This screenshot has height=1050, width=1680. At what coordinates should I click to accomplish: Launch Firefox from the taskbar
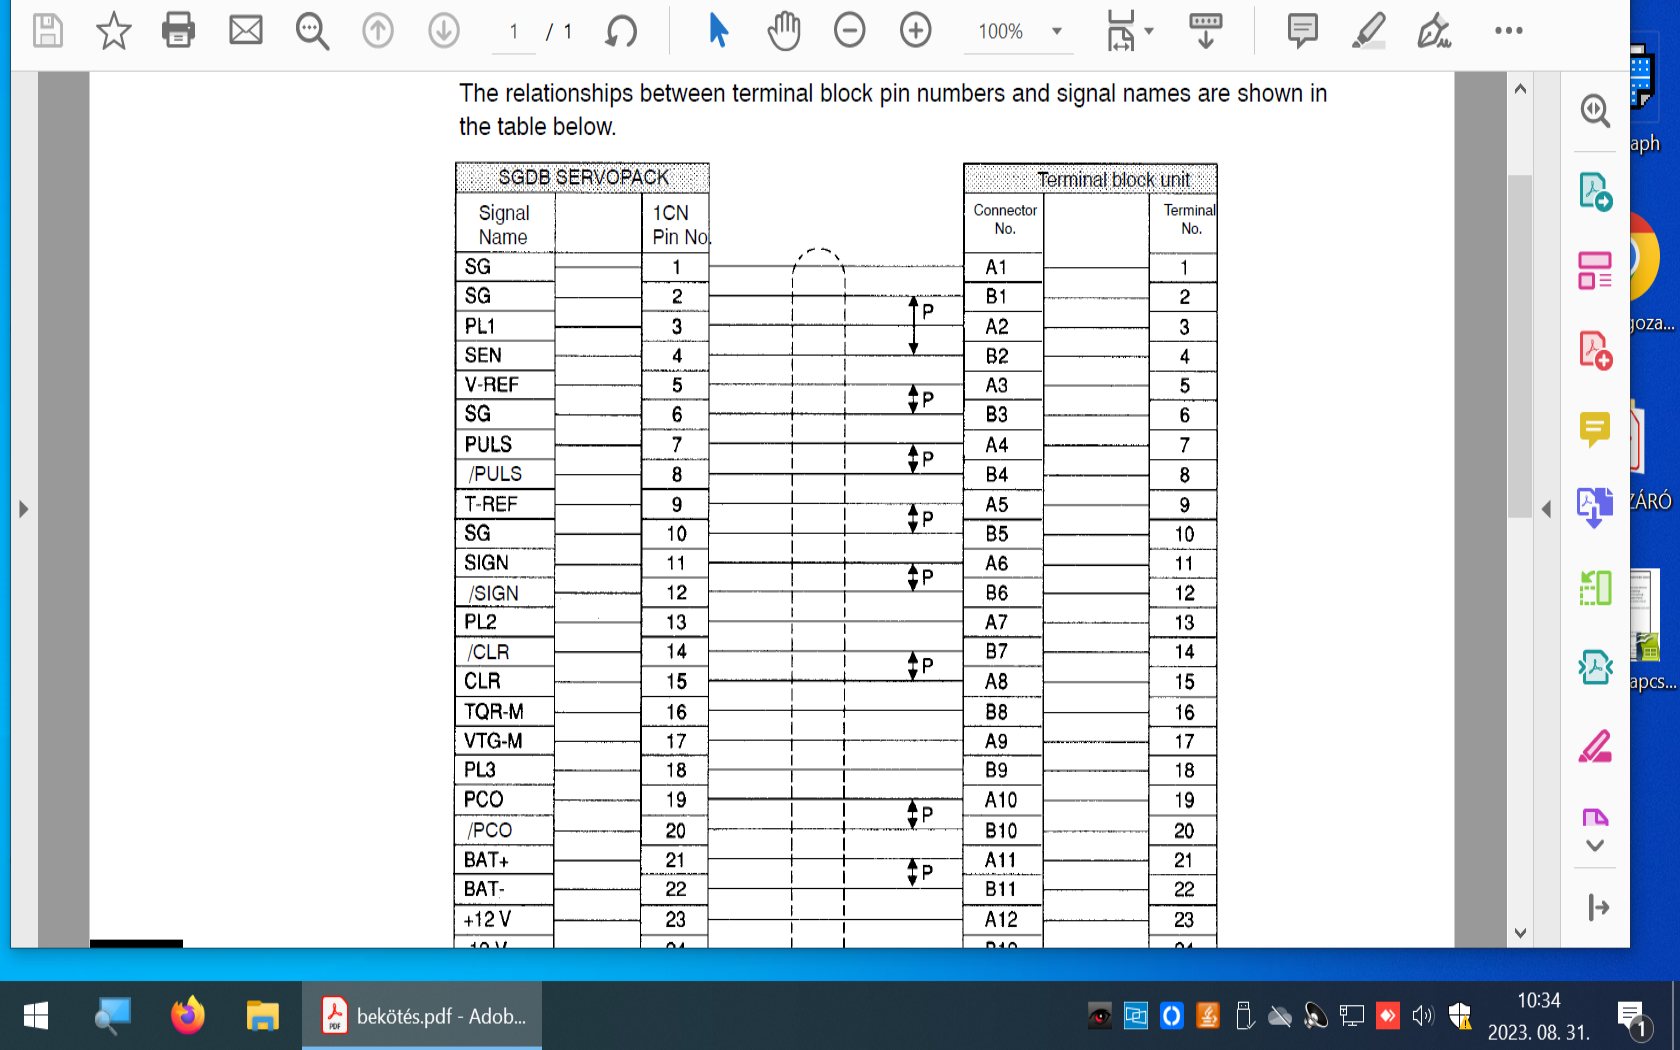click(187, 1016)
